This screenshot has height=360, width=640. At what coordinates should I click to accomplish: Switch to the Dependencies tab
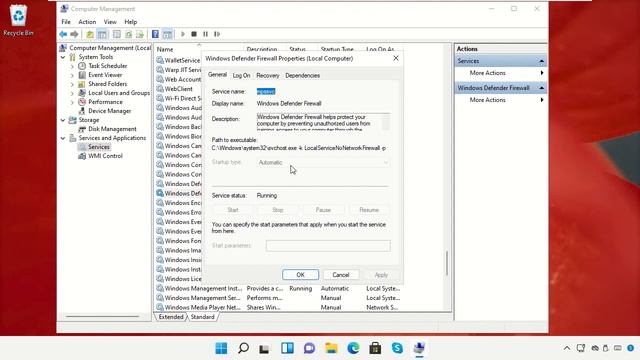tap(302, 76)
